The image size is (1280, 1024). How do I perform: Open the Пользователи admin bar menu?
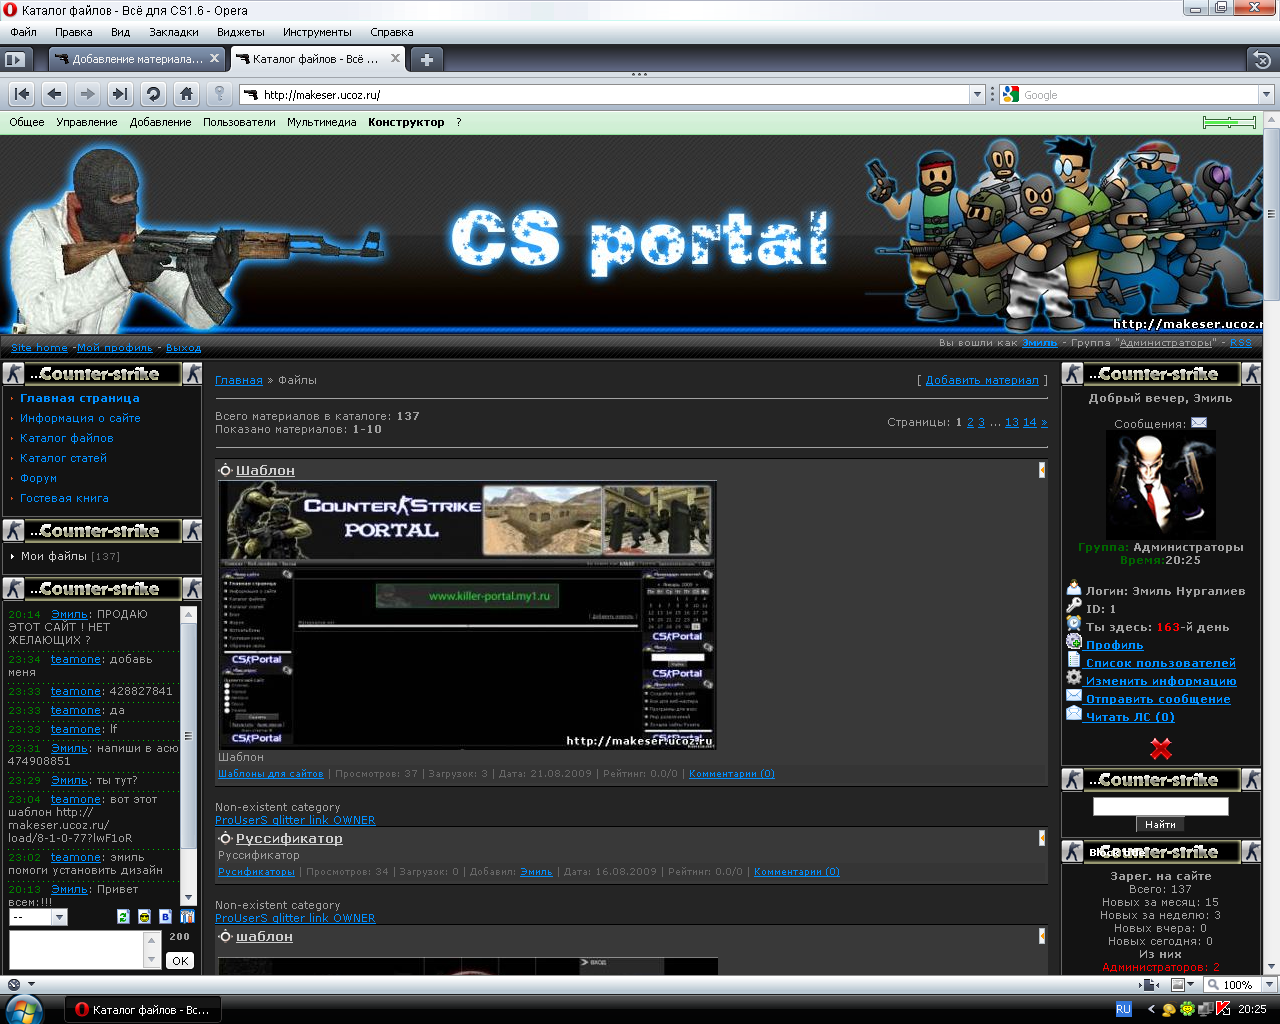(239, 122)
